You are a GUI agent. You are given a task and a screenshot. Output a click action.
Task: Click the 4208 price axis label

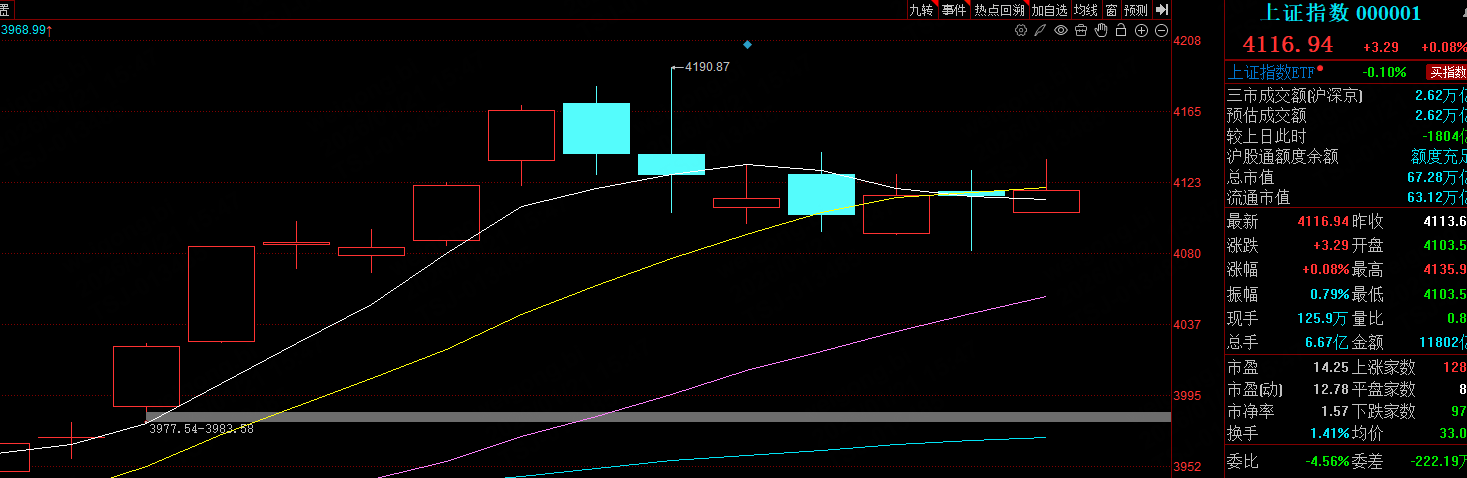coord(1187,41)
